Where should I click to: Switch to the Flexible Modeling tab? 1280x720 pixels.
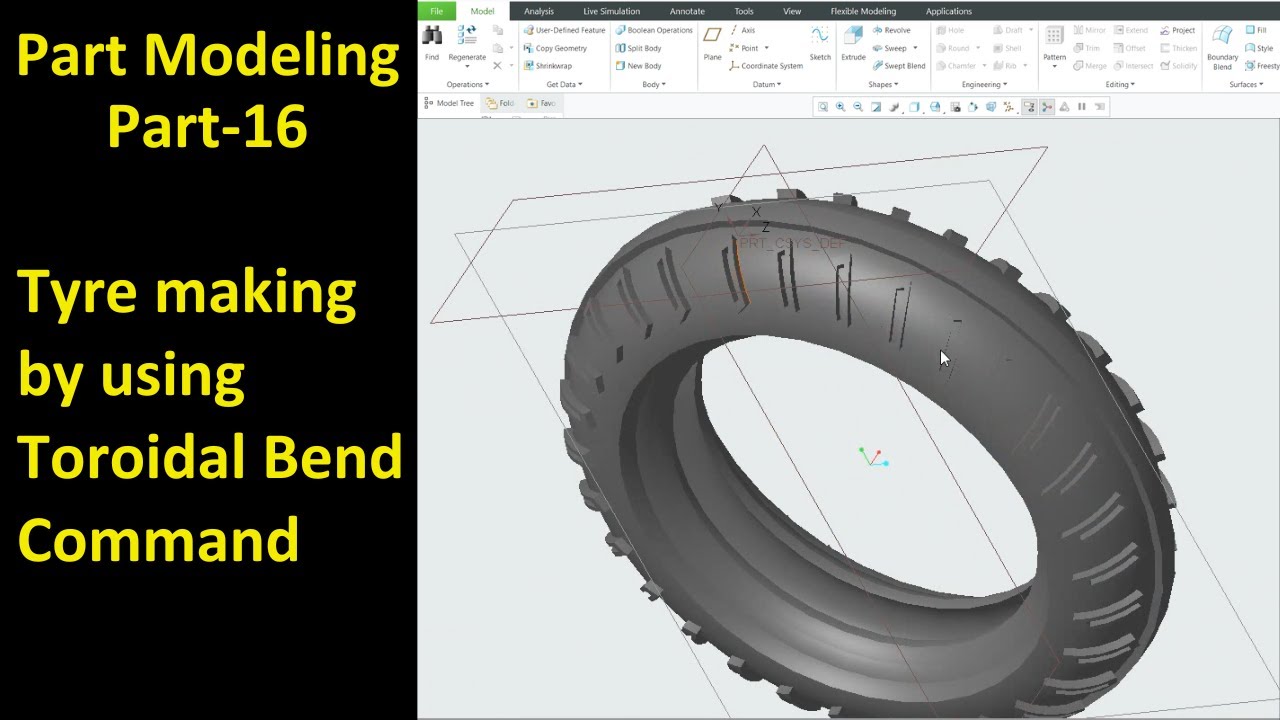tap(863, 11)
